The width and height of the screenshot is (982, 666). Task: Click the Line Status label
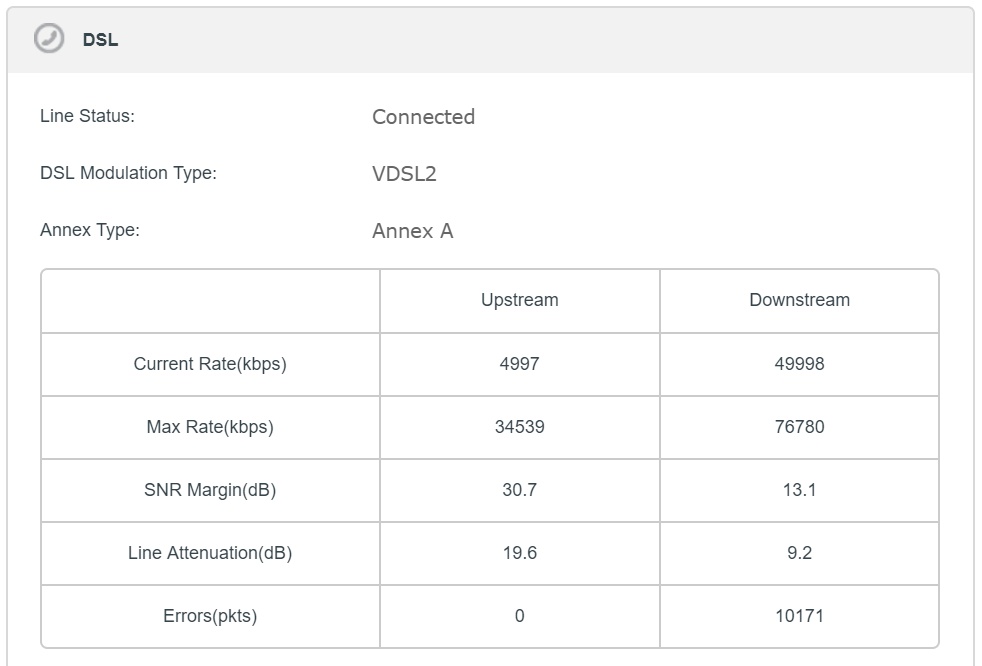(87, 116)
